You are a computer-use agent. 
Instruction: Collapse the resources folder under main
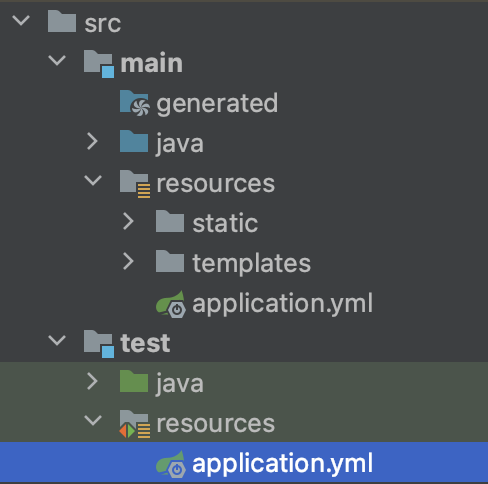[93, 180]
